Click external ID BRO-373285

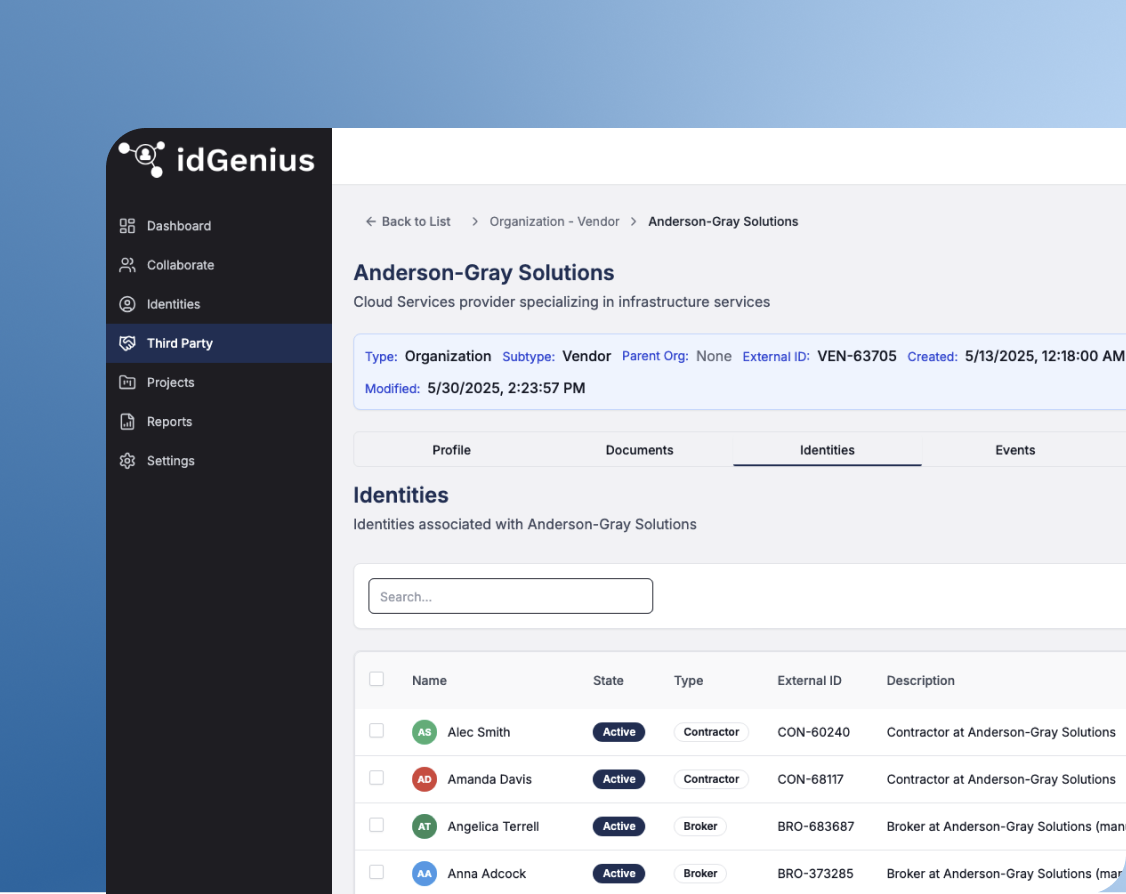pyautogui.click(x=815, y=873)
